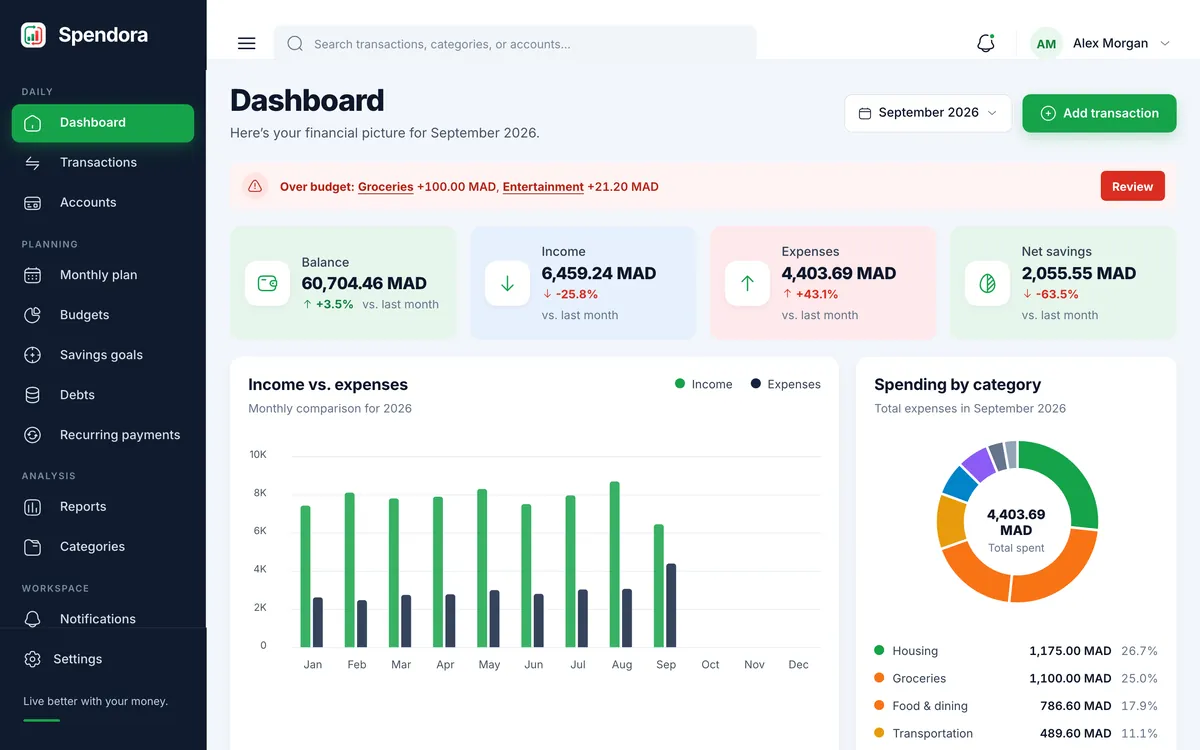
Task: Click the Balance wallet icon
Action: coord(267,283)
